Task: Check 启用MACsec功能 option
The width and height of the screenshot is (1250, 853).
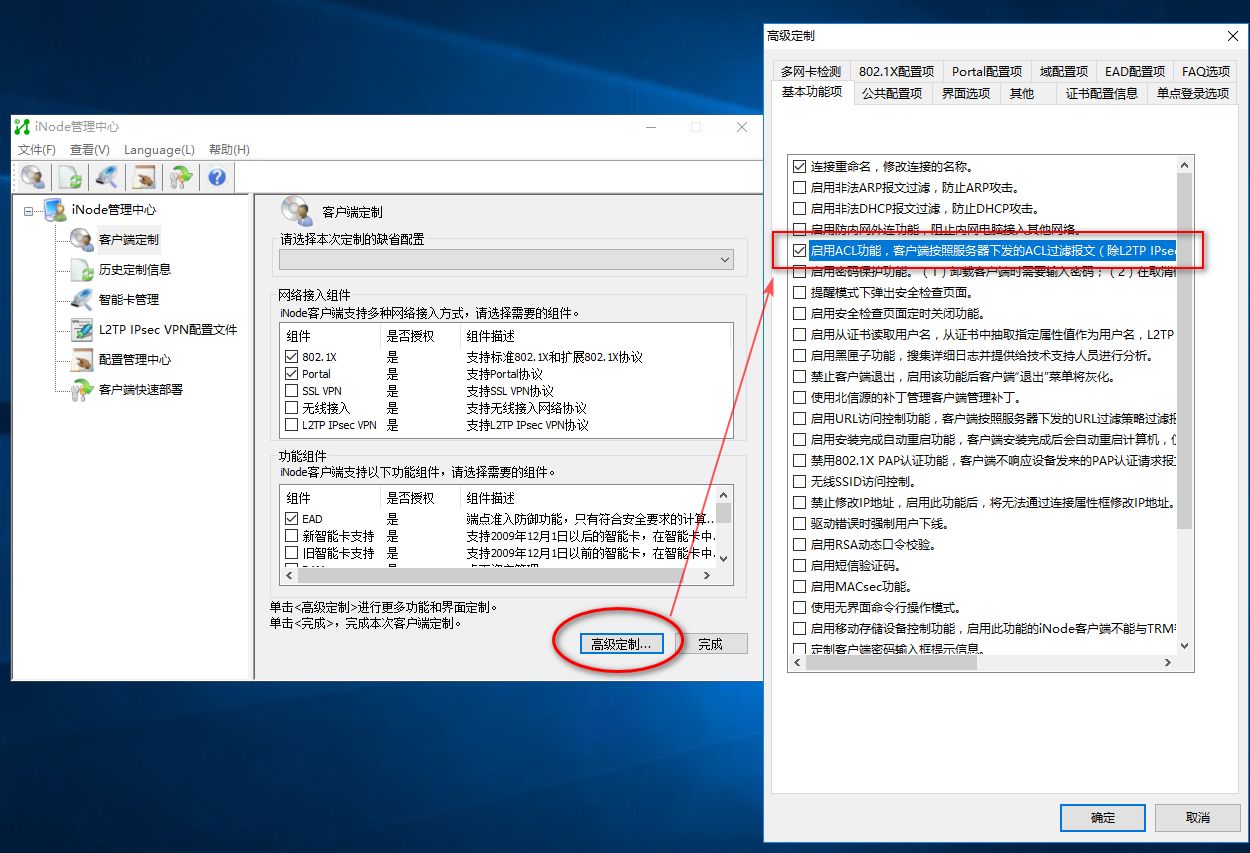Action: click(799, 586)
